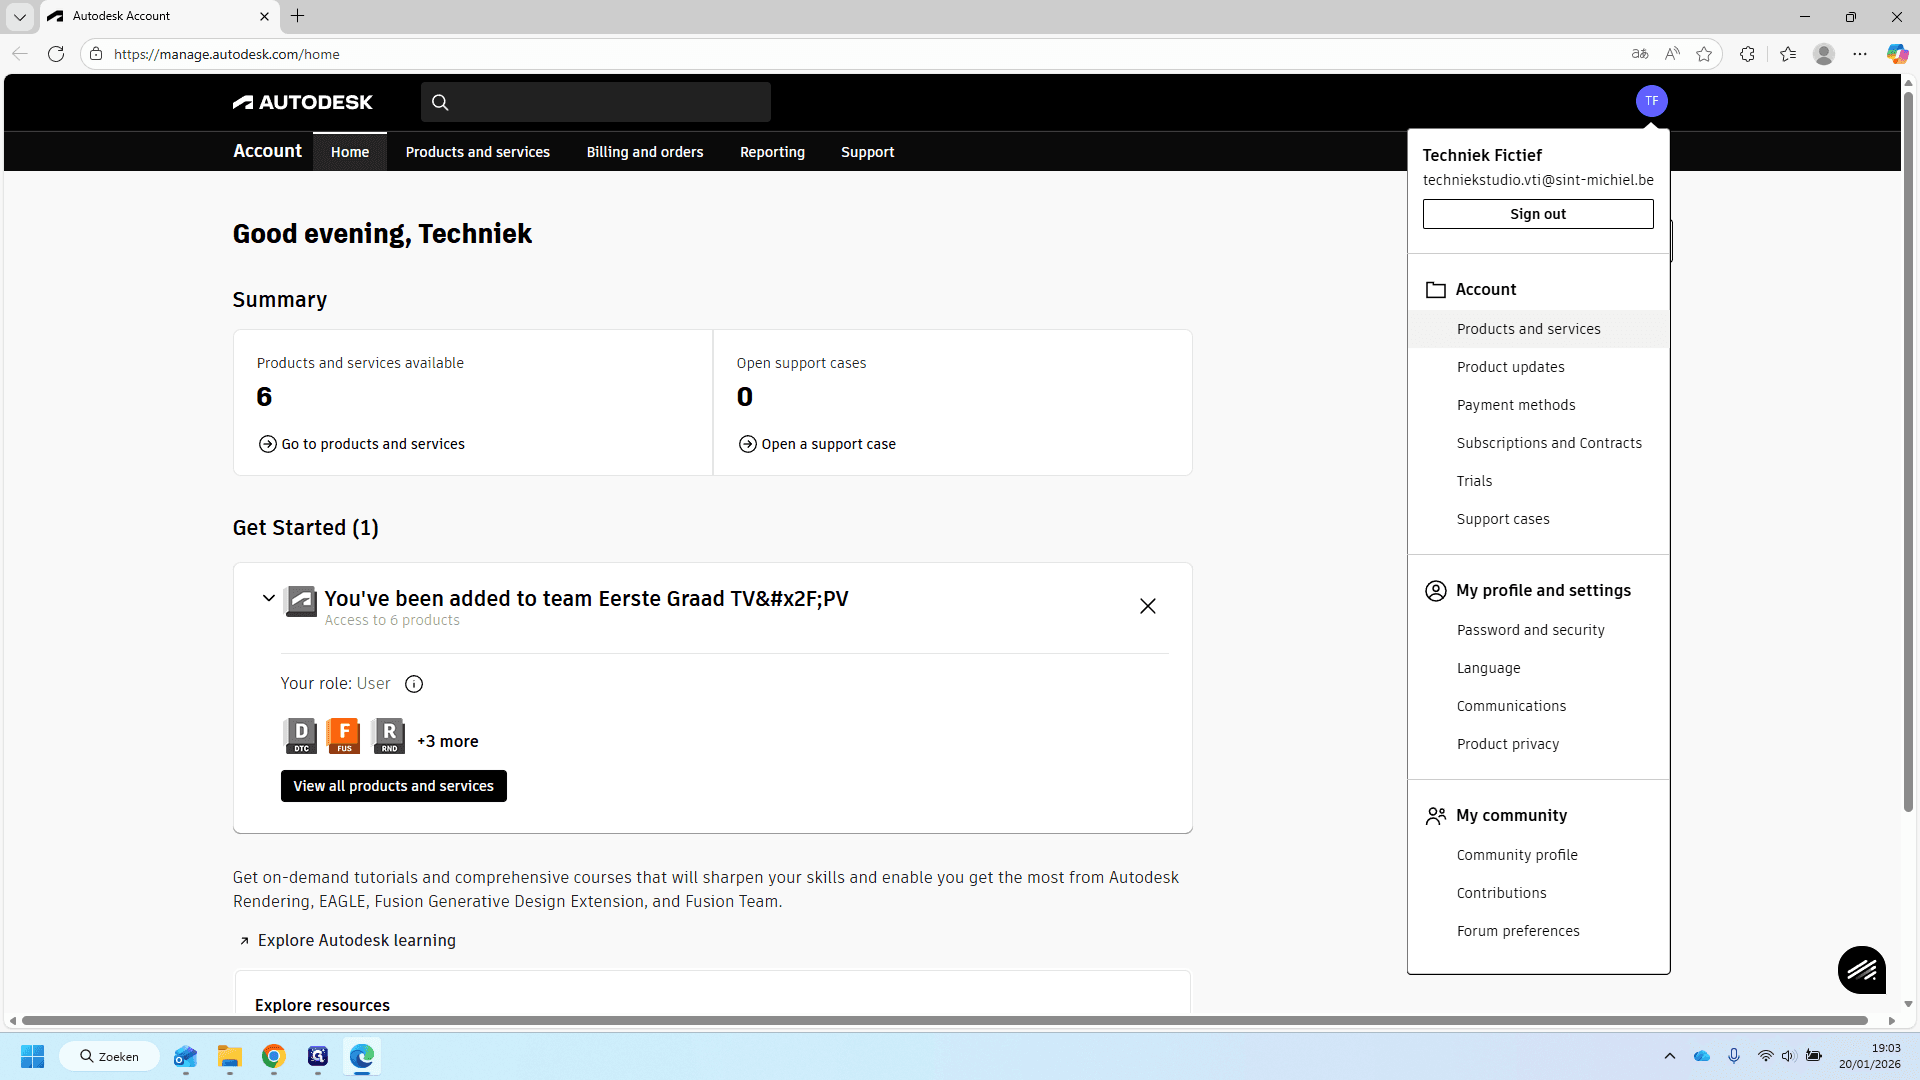Click the My community people icon
Image resolution: width=1920 pixels, height=1080 pixels.
tap(1436, 816)
